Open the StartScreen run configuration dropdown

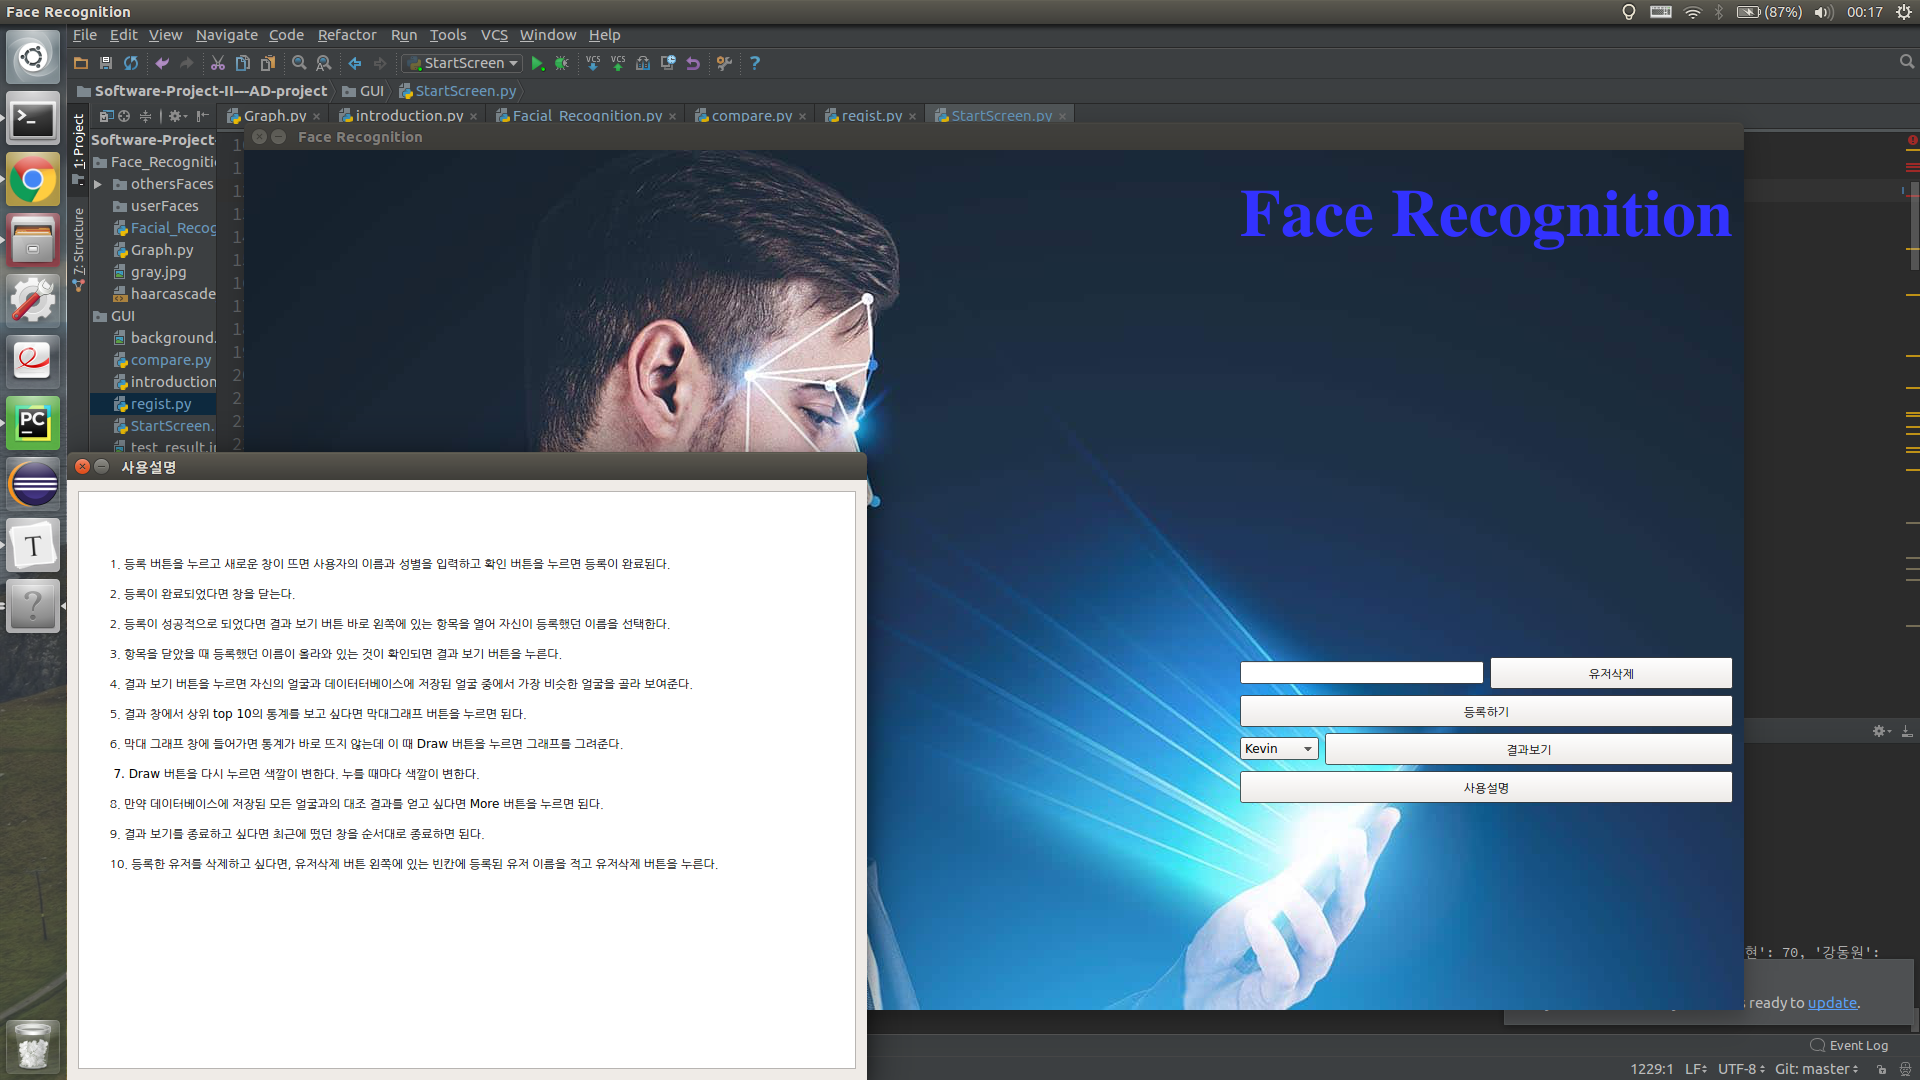point(463,63)
